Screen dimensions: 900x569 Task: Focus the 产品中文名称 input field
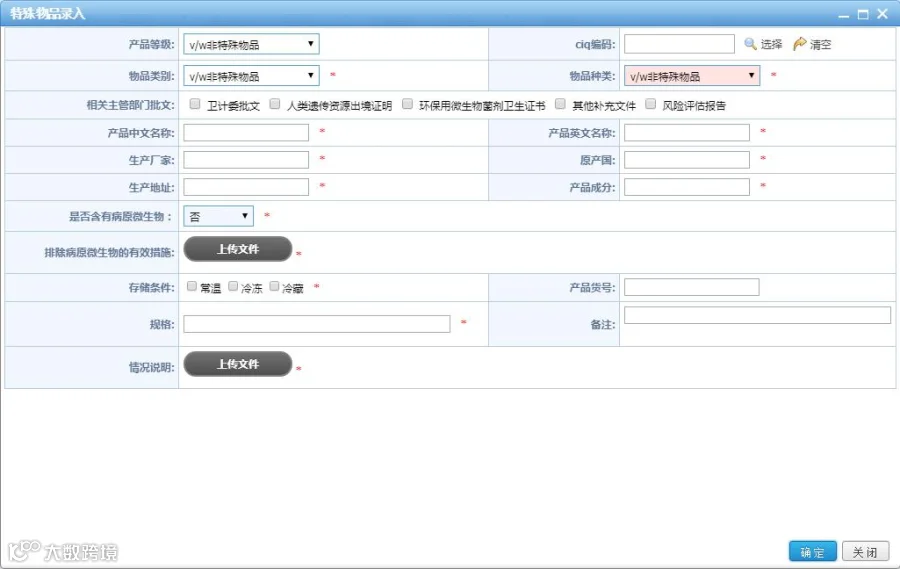[246, 133]
